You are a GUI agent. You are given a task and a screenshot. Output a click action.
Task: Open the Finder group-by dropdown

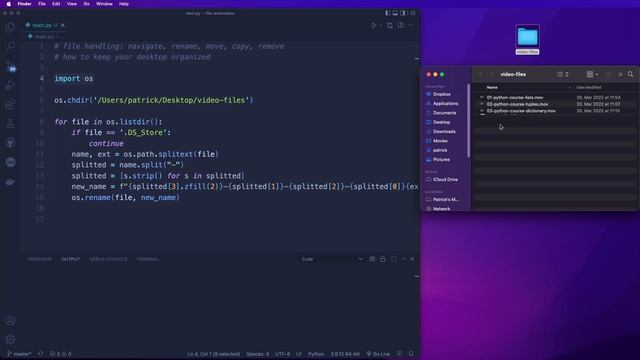[x=592, y=74]
